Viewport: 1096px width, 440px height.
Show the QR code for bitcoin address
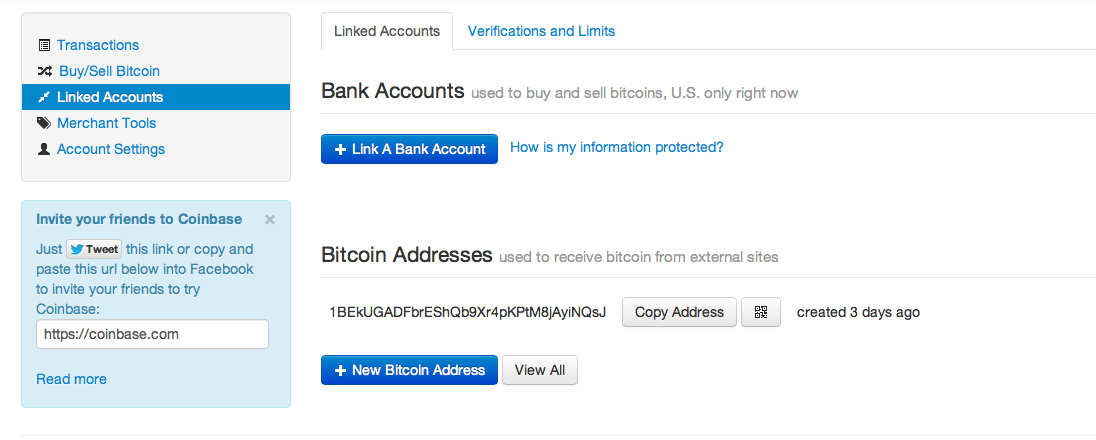761,312
